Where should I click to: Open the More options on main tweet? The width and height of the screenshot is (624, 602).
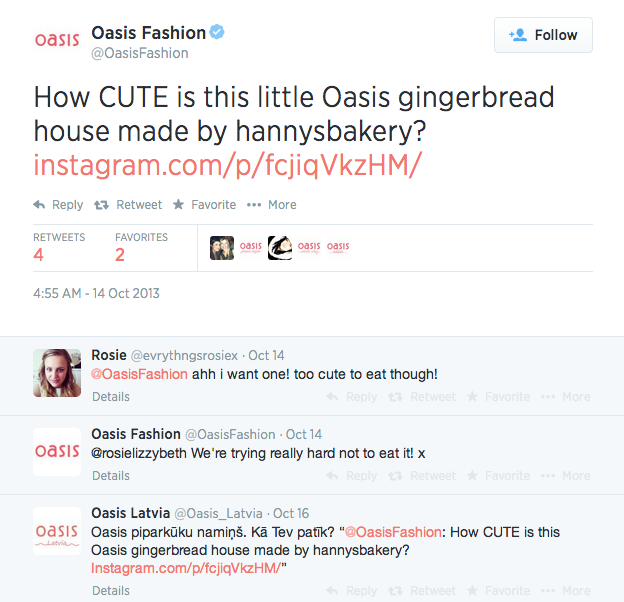point(271,204)
